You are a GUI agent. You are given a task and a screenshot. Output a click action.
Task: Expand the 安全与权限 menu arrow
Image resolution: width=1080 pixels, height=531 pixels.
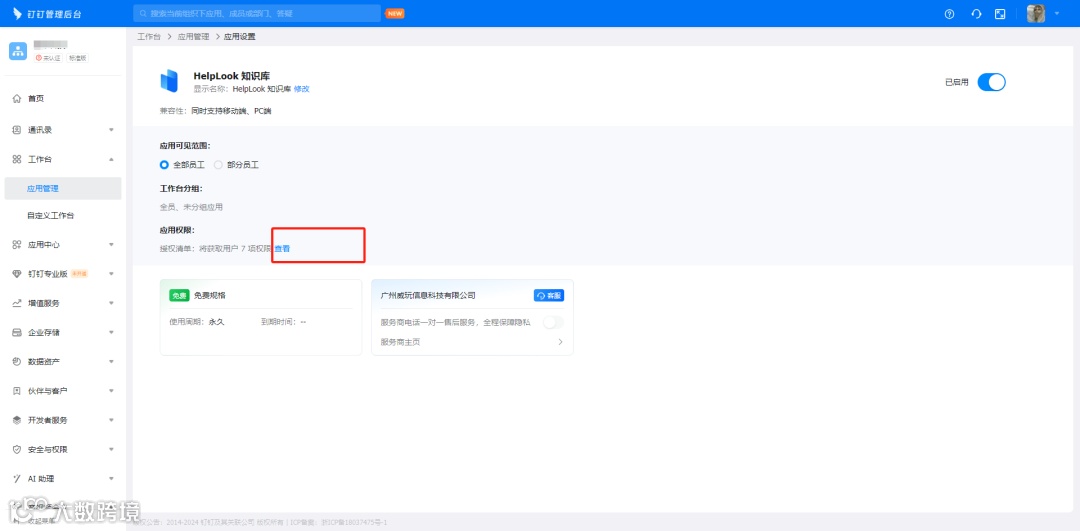point(111,450)
